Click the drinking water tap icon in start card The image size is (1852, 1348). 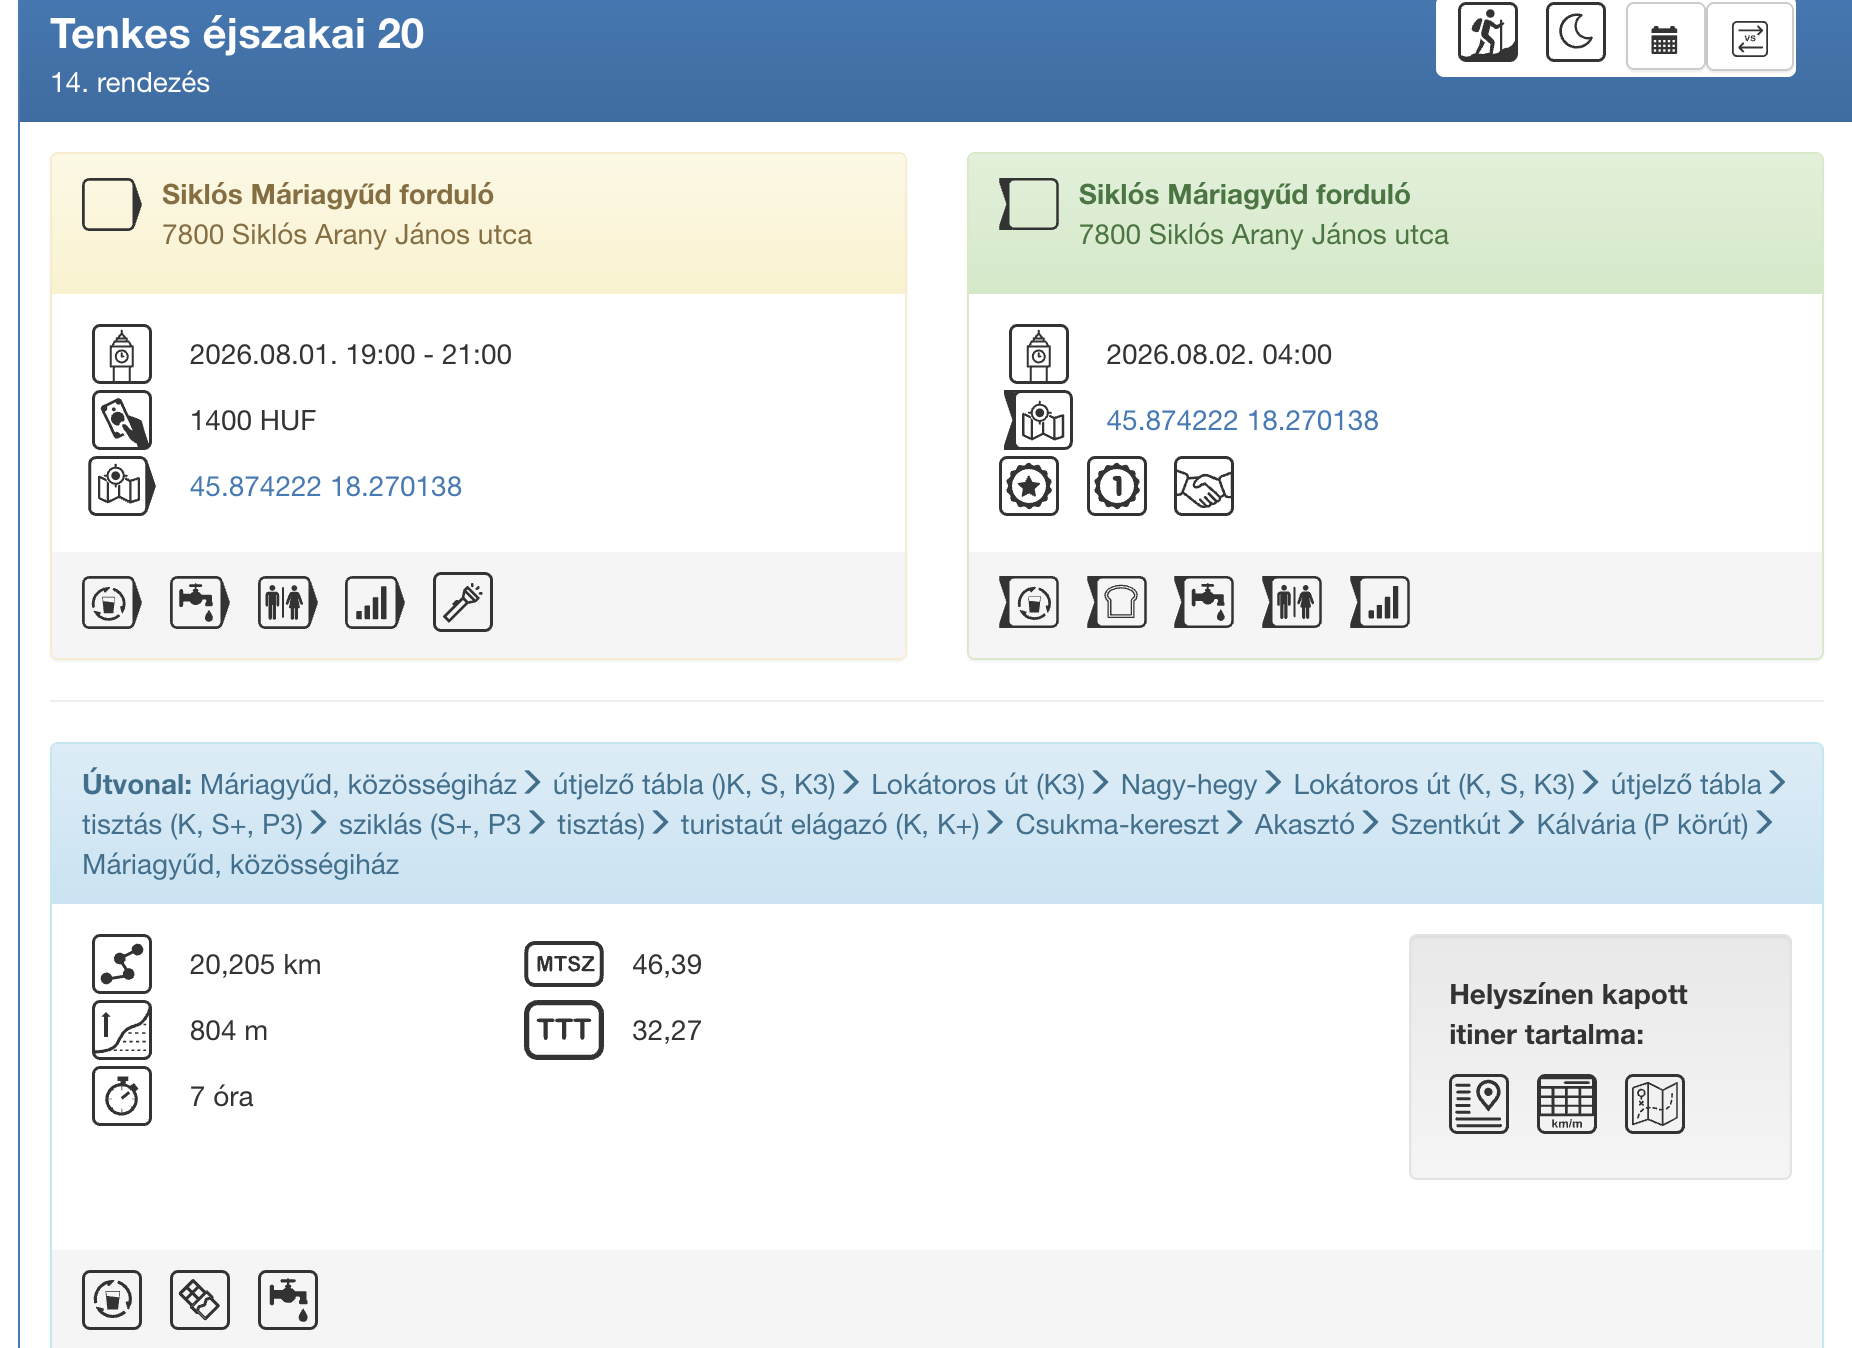tap(199, 602)
